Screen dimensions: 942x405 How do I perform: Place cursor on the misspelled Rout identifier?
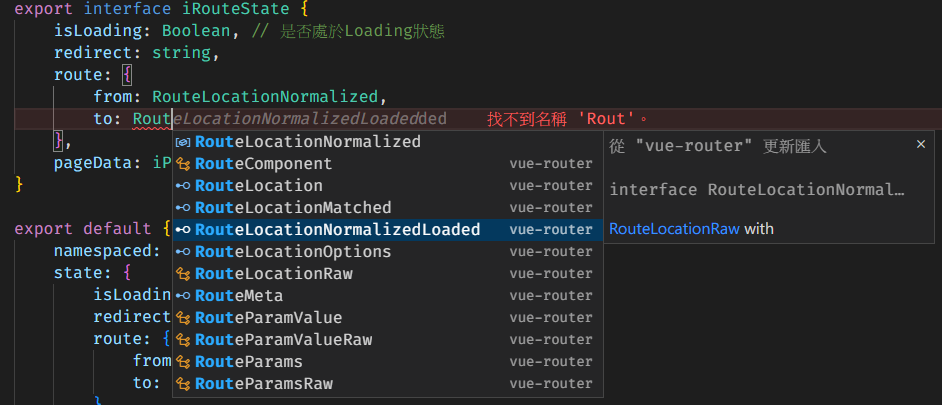tap(152, 119)
